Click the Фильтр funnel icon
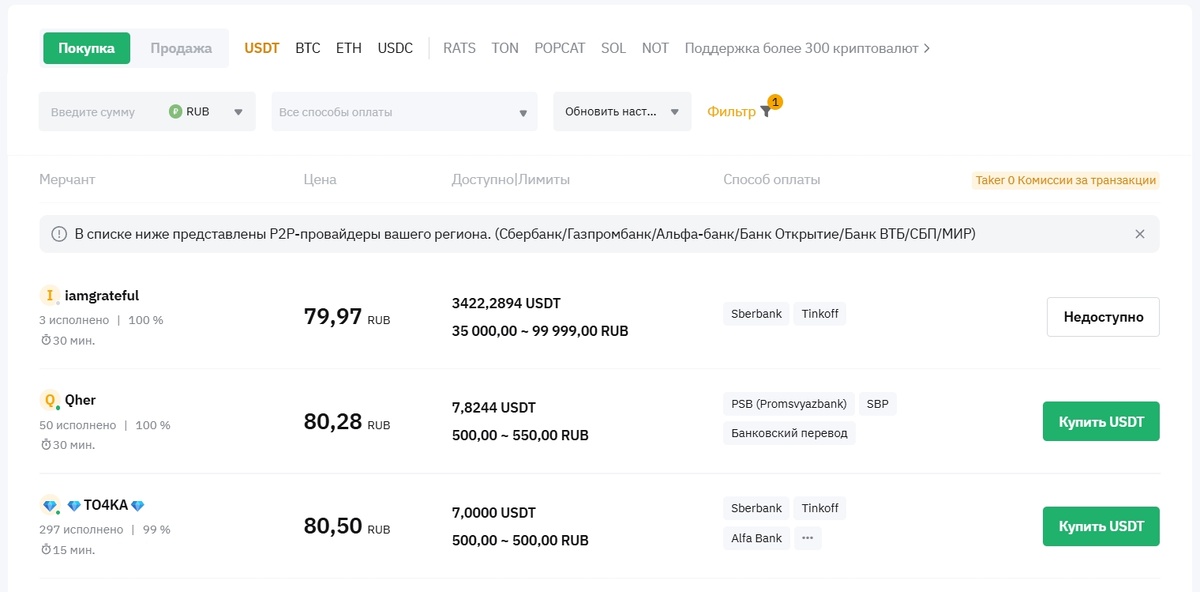Viewport: 1200px width, 592px height. pyautogui.click(x=765, y=112)
